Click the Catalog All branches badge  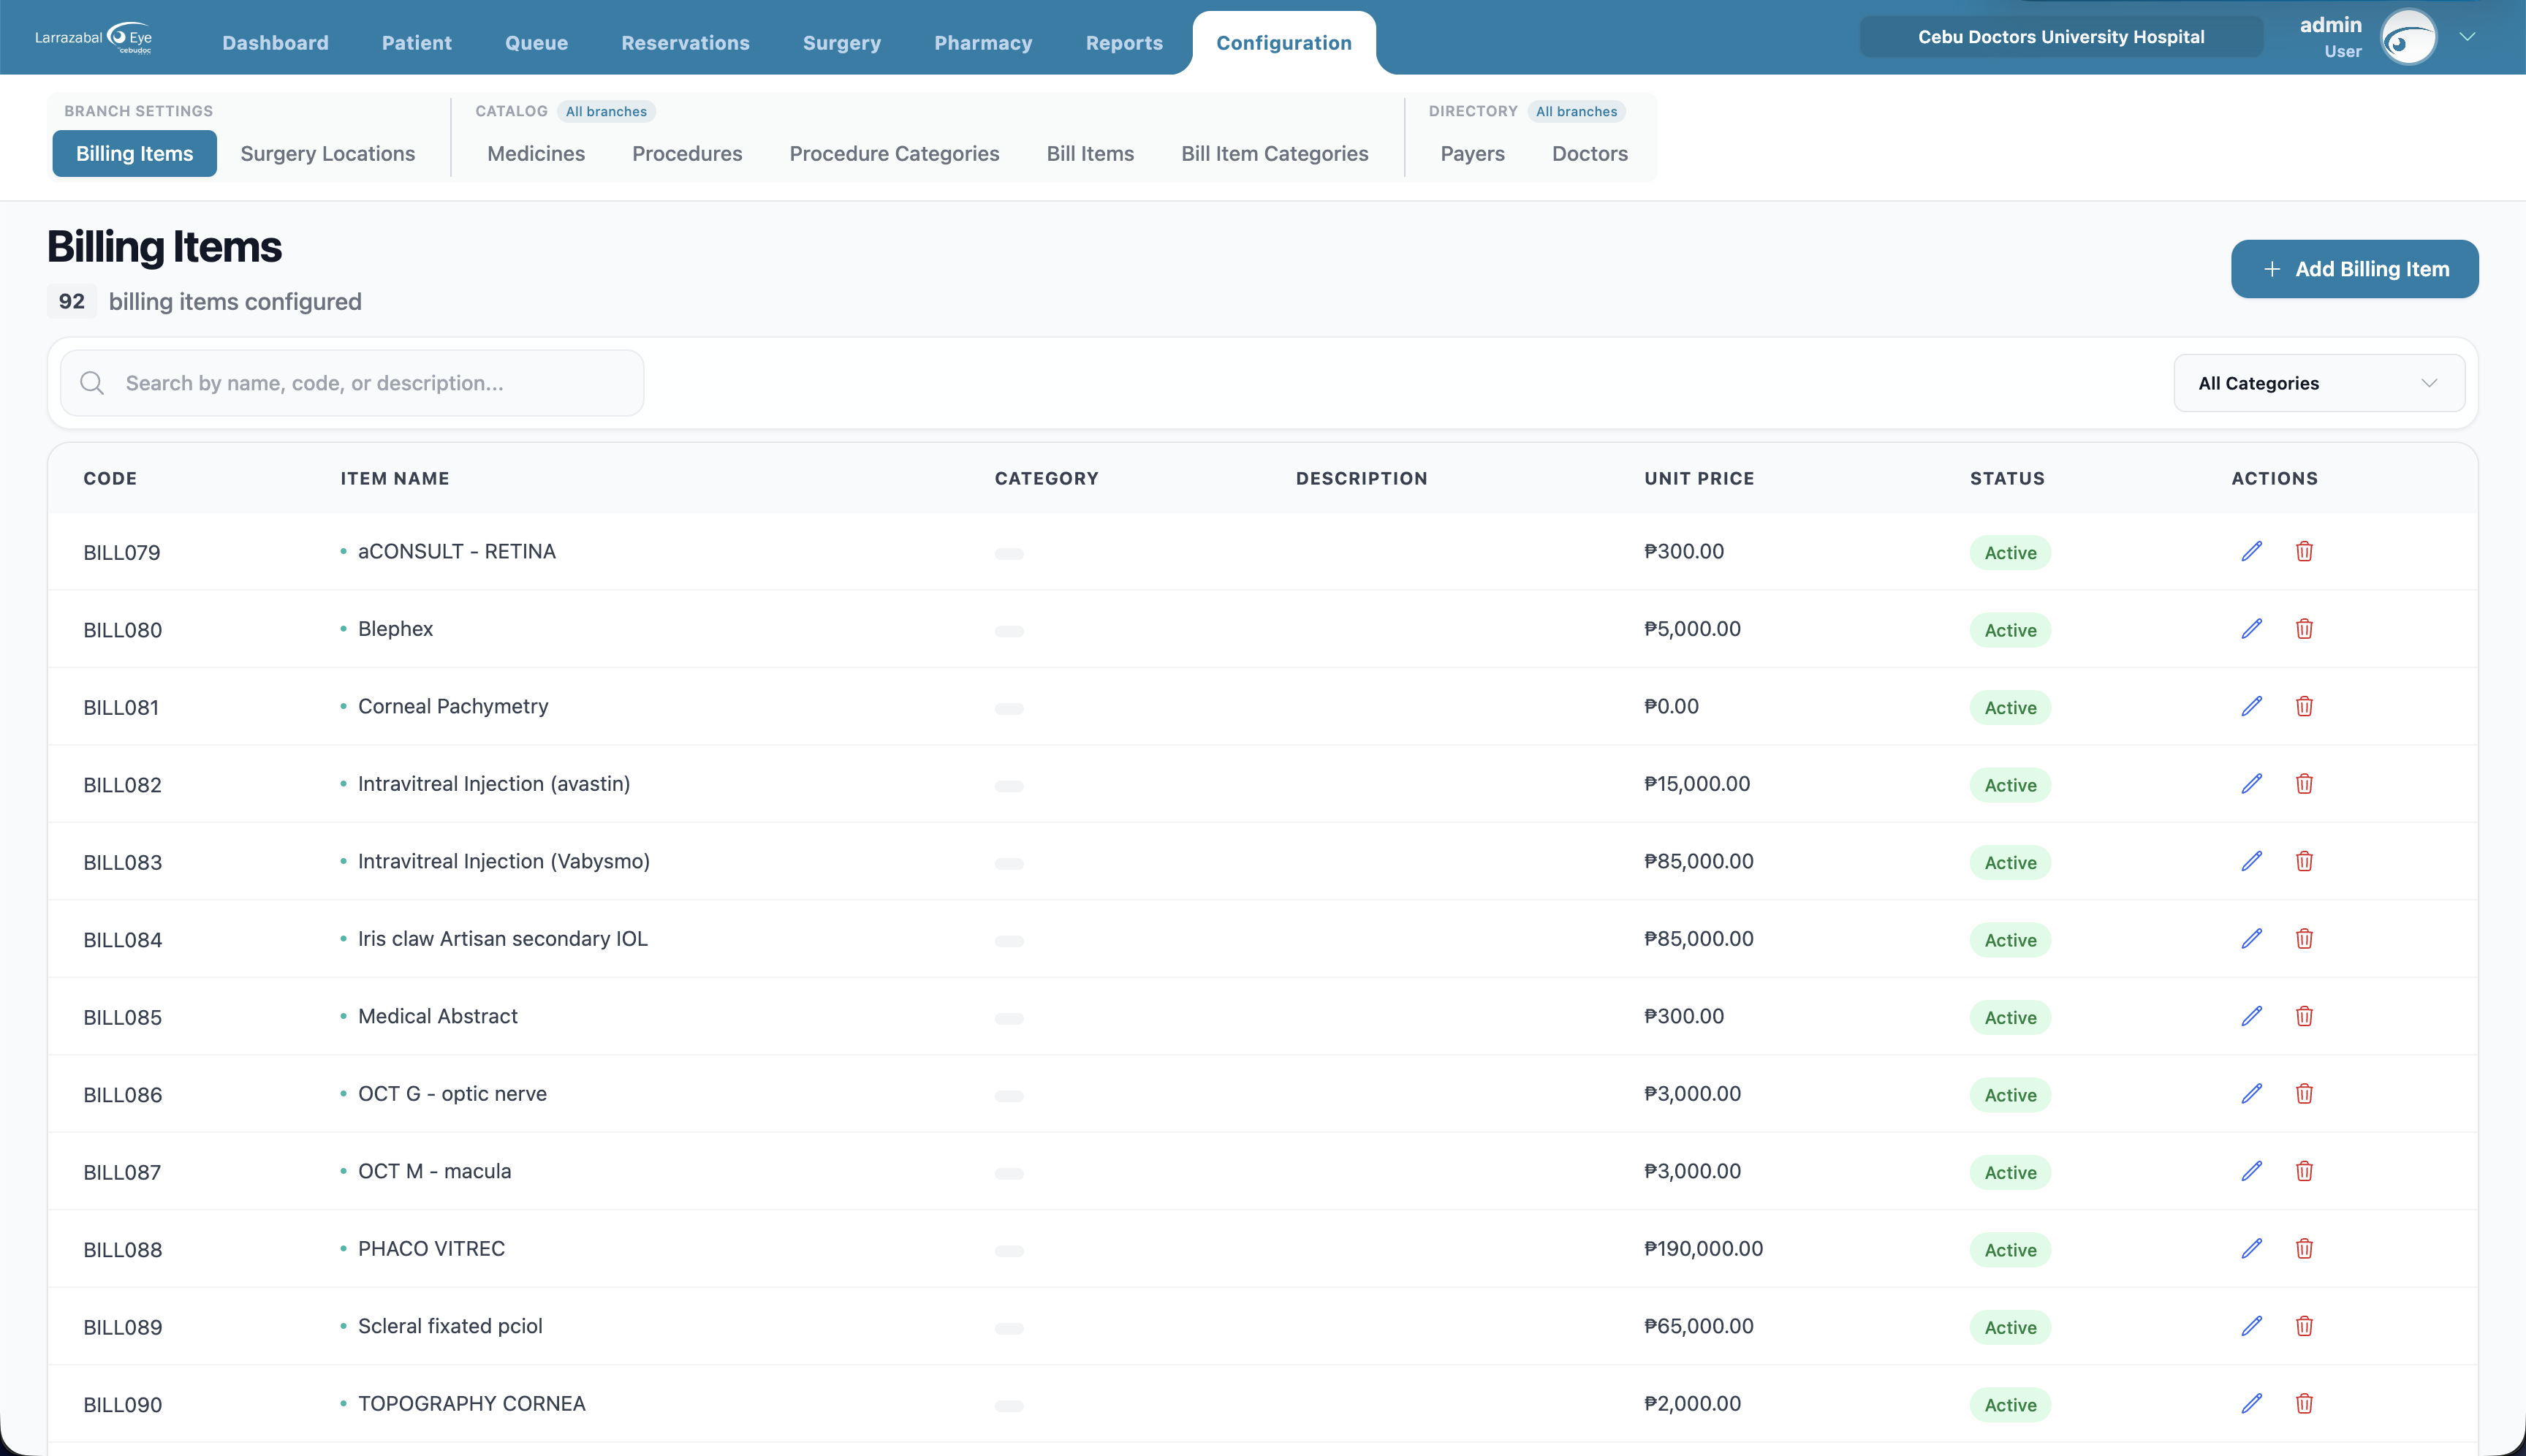pos(606,111)
